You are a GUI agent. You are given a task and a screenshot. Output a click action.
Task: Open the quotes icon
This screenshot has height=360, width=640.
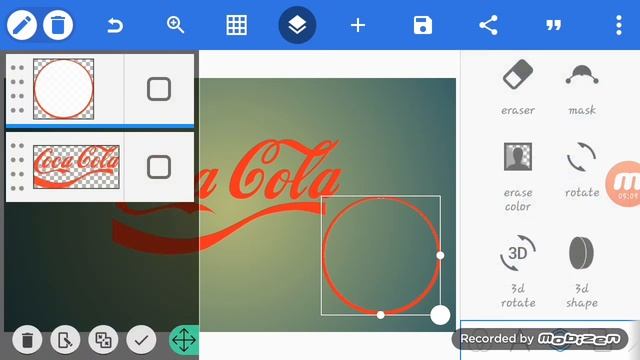tap(553, 26)
